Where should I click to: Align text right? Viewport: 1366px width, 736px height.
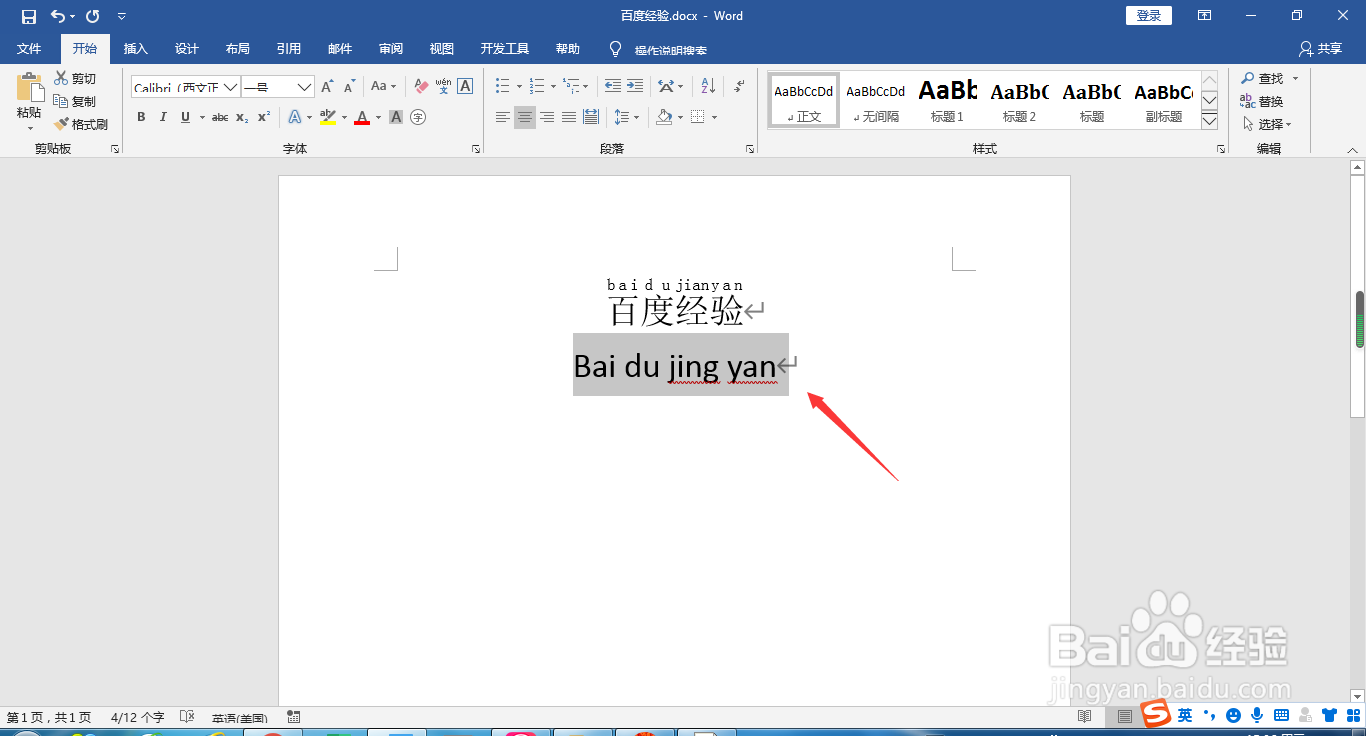click(547, 117)
